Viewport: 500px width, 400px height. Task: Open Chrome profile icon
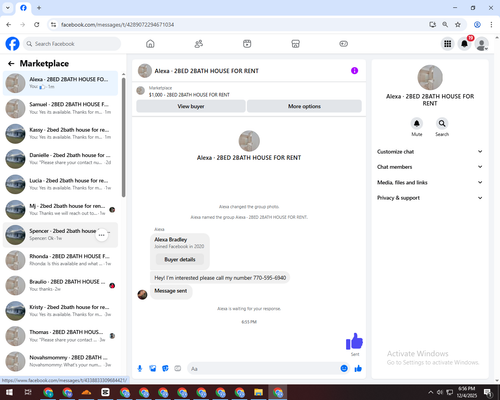(x=477, y=25)
